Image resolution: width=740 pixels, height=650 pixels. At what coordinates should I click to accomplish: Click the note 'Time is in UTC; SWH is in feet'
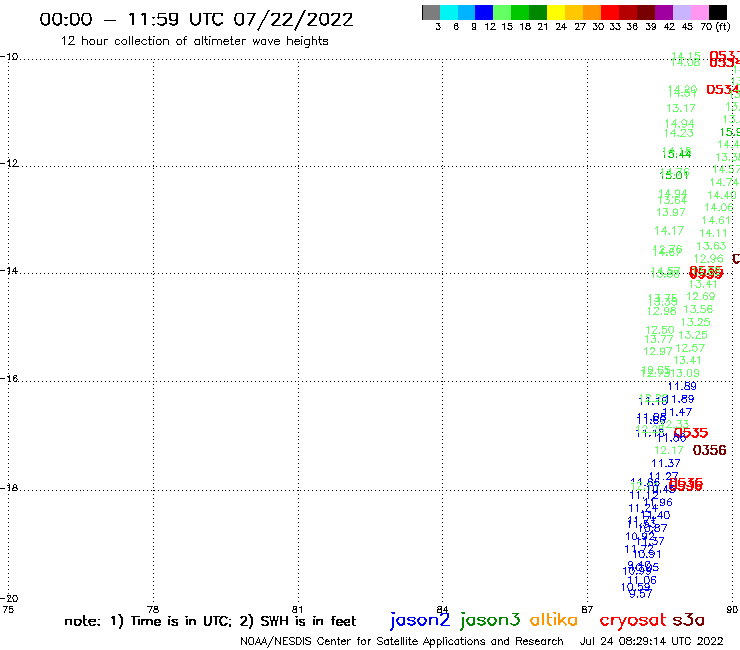click(210, 621)
